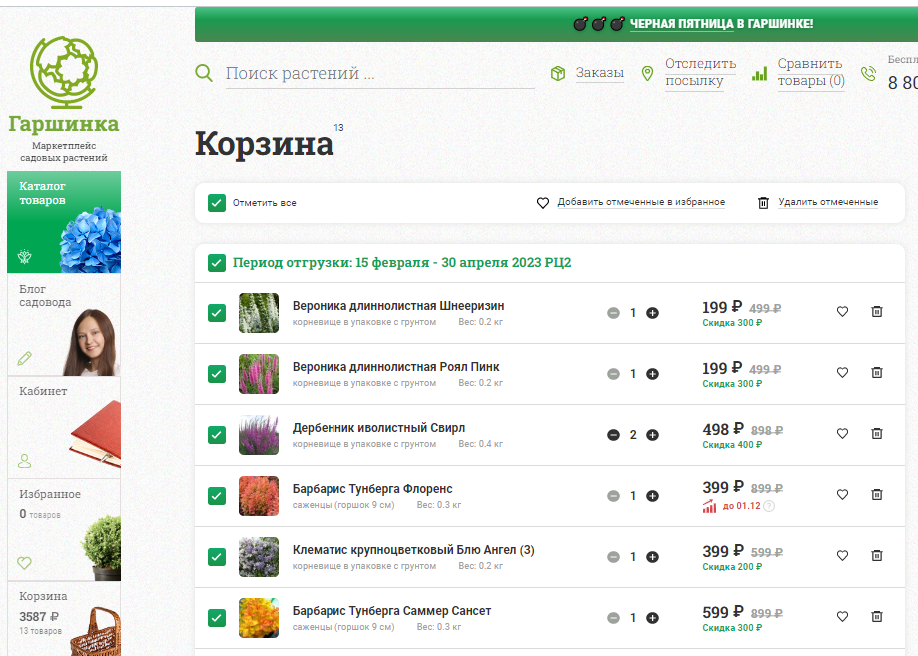Open Блог садовода in the sidebar
Screen dimensions: 918x656
(x=64, y=324)
